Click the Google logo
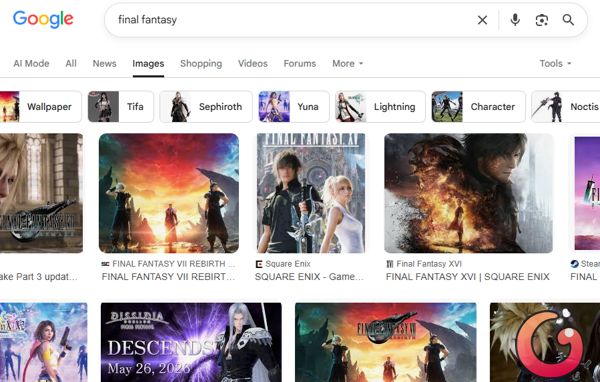The width and height of the screenshot is (600, 382). pos(43,19)
